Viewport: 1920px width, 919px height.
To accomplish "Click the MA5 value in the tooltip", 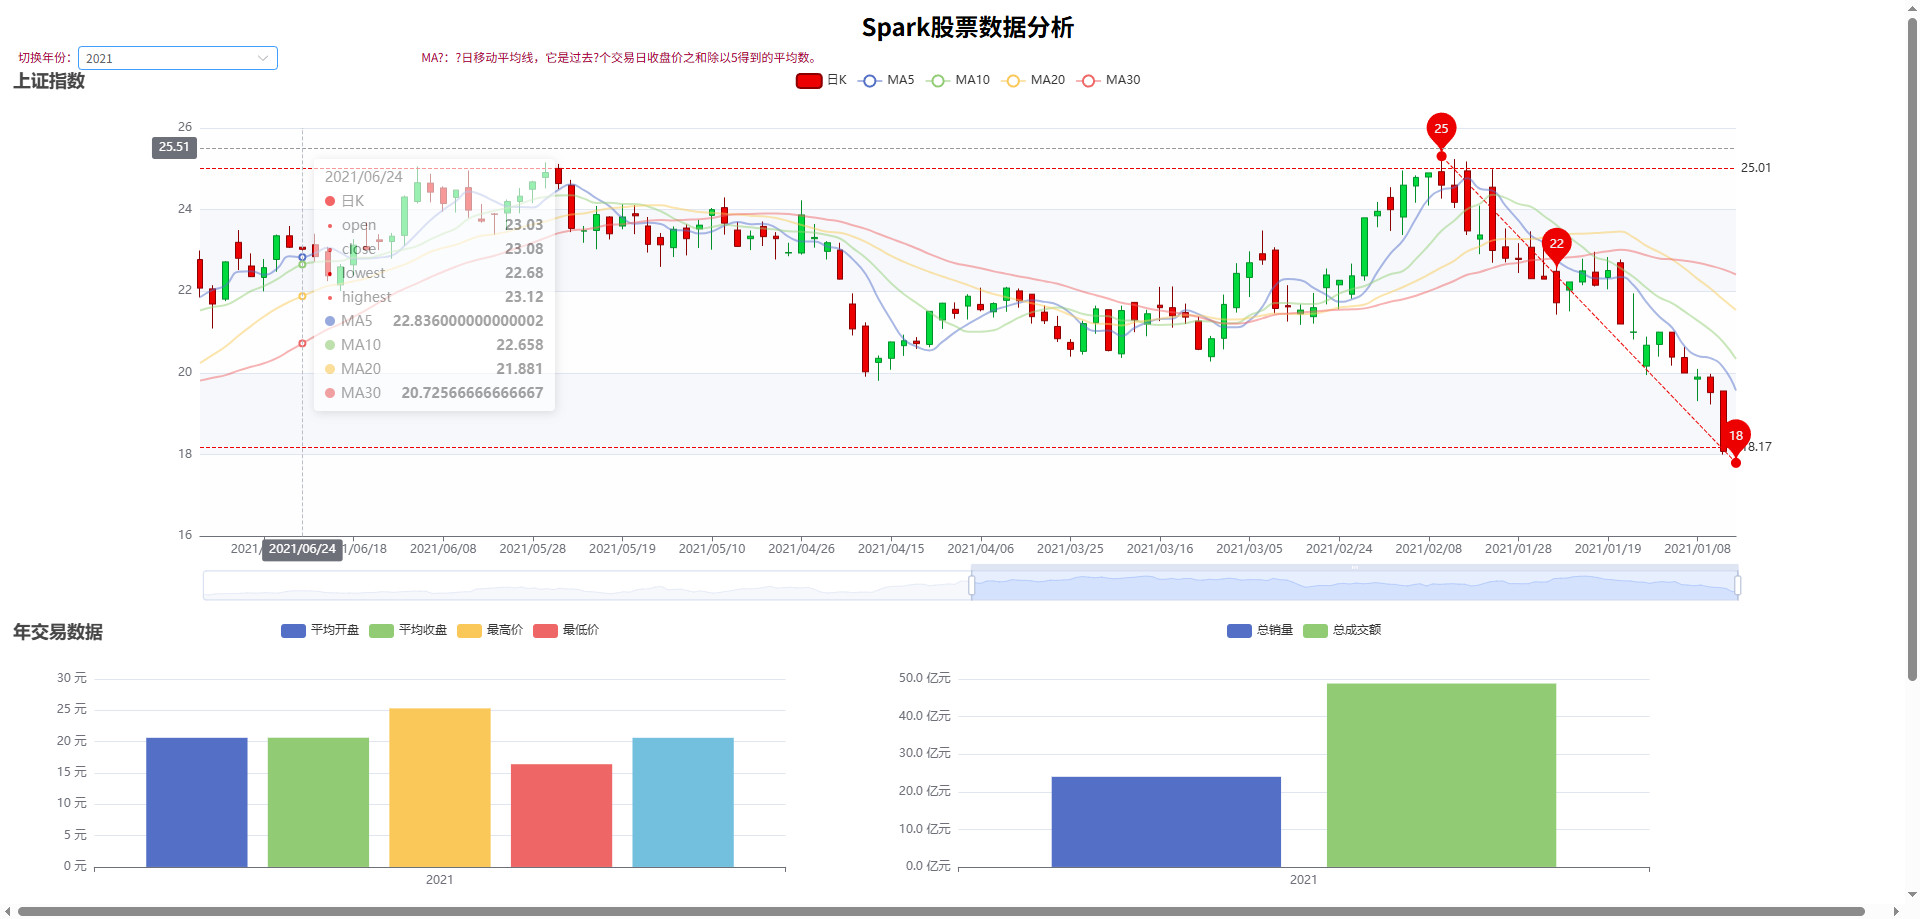I will (468, 321).
